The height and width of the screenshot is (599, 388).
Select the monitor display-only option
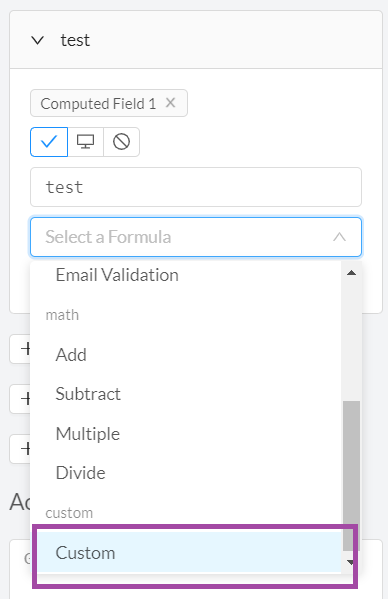point(86,142)
